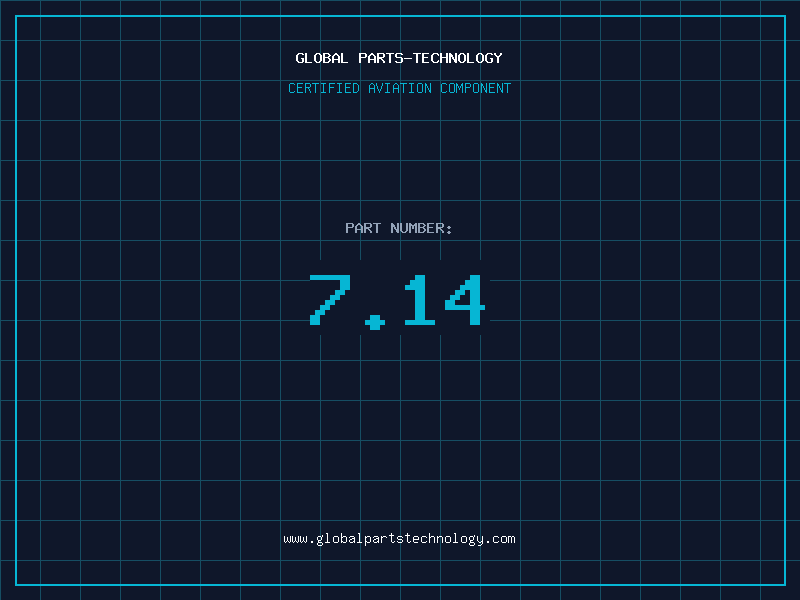Click the word NUMBER: in the label
This screenshot has width=800, height=600.
pos(421,228)
